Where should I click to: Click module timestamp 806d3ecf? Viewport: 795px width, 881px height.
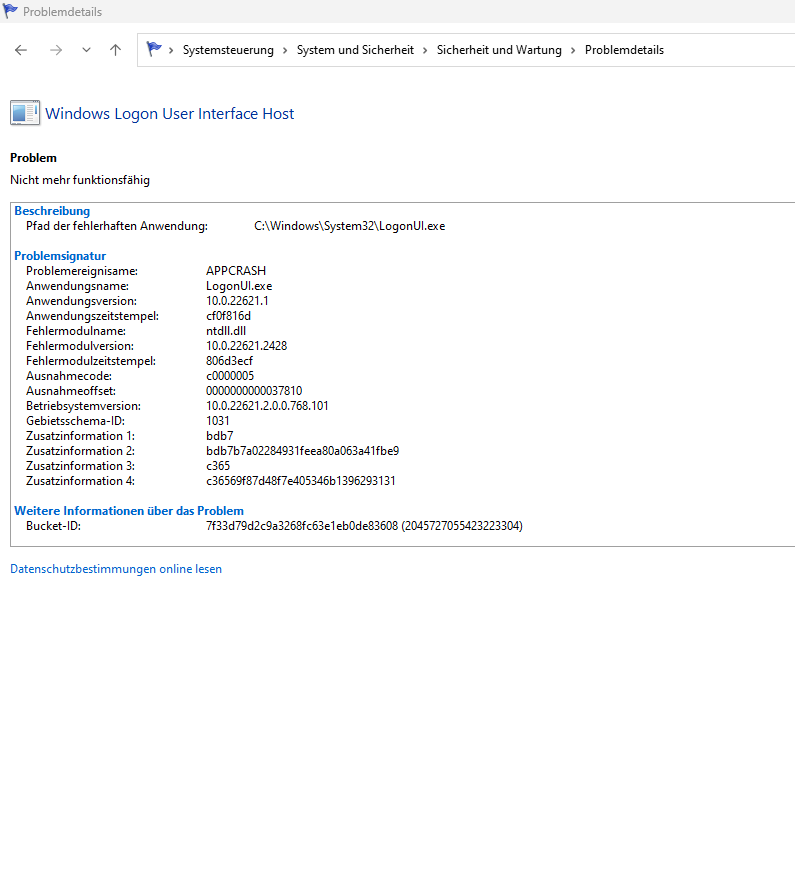tap(229, 361)
